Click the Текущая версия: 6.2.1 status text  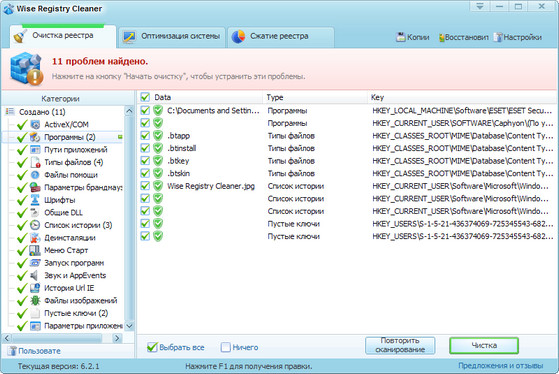58,366
